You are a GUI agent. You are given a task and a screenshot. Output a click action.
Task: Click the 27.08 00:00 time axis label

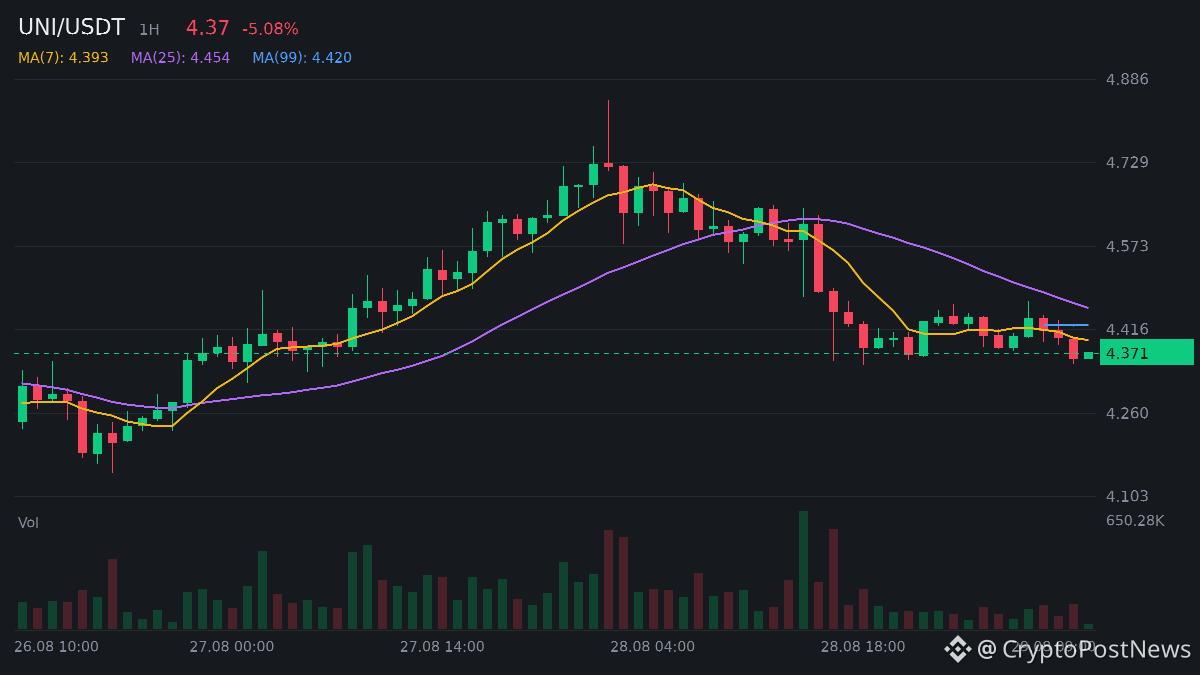coord(231,647)
